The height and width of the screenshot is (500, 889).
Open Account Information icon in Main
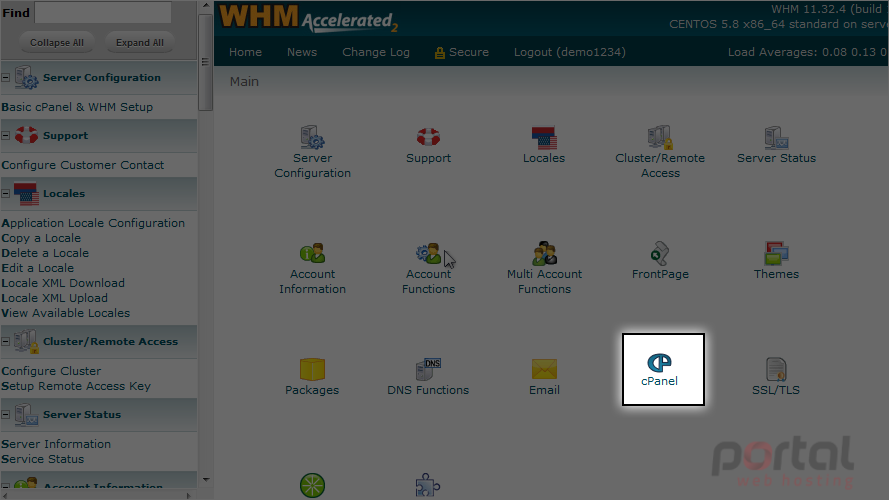pyautogui.click(x=312, y=253)
